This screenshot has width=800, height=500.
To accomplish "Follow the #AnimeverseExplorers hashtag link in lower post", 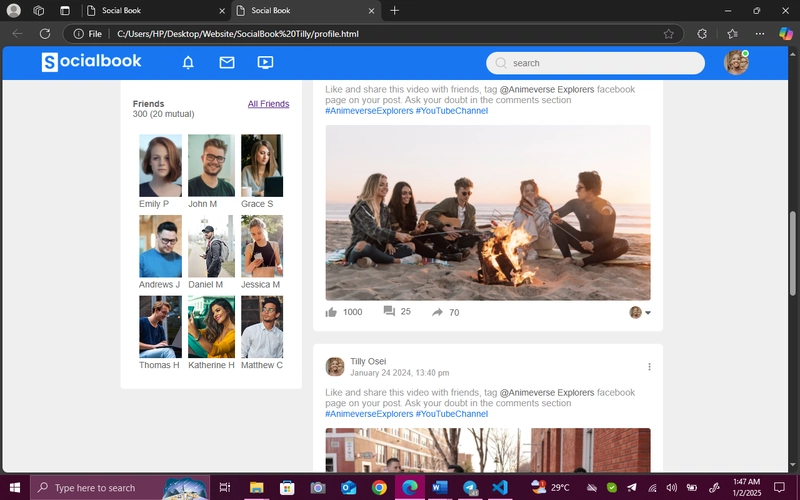I will (369, 414).
